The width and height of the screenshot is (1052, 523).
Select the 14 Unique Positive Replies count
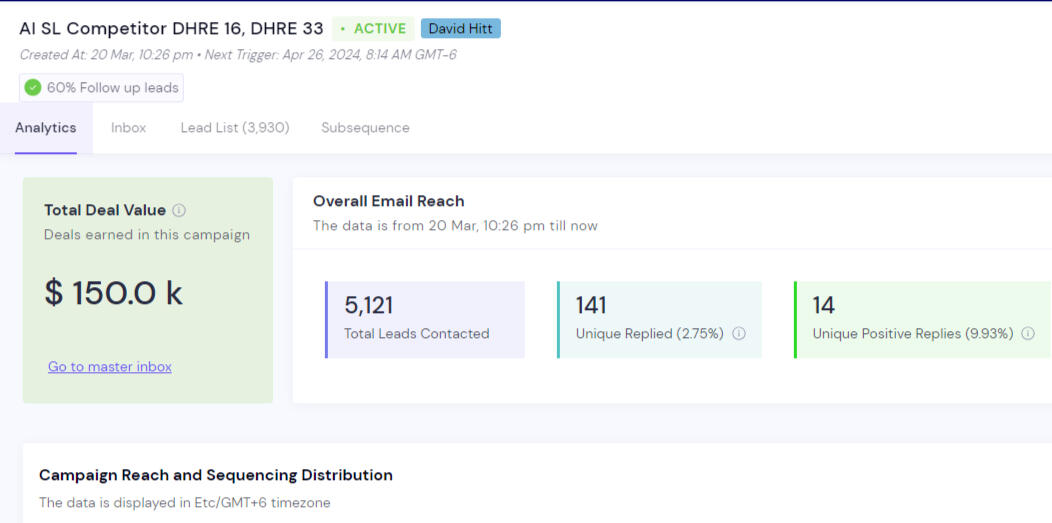[824, 305]
